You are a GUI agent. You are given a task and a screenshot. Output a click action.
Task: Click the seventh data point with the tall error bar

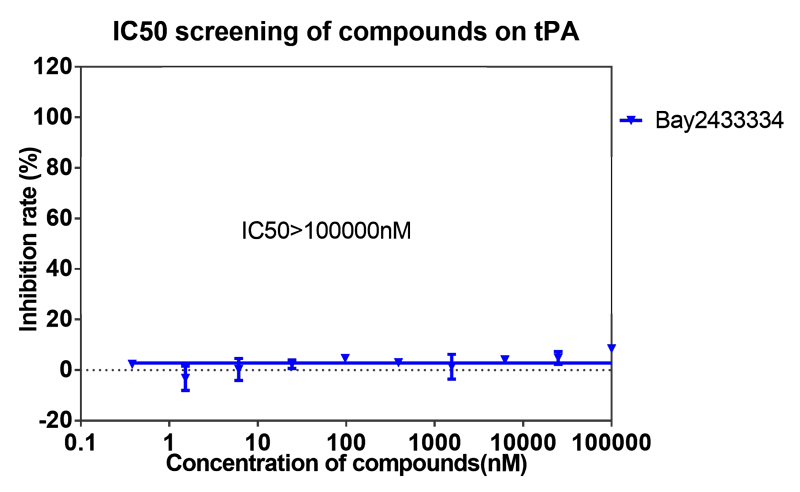(451, 365)
